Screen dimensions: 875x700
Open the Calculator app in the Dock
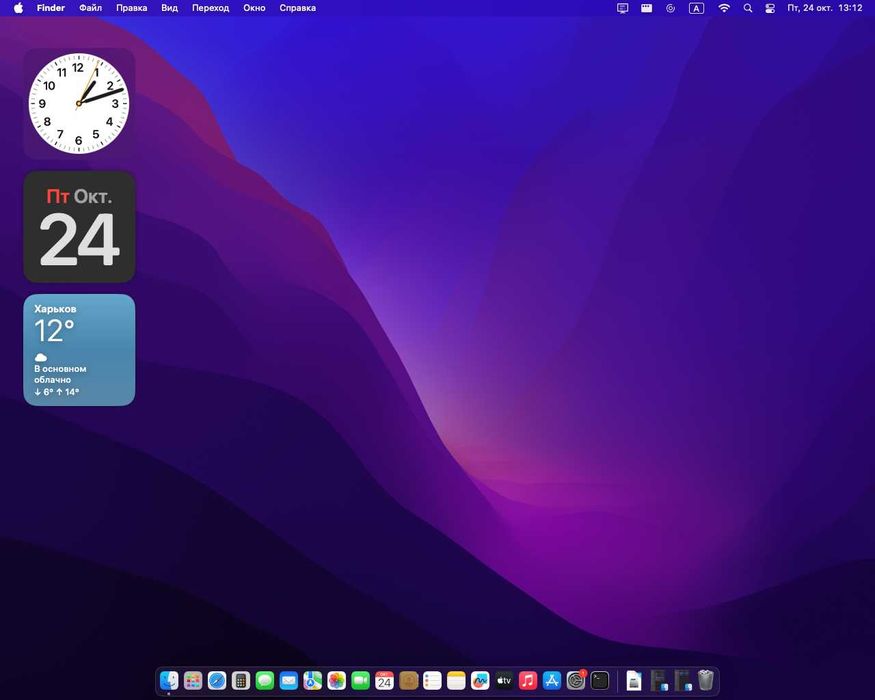click(241, 680)
